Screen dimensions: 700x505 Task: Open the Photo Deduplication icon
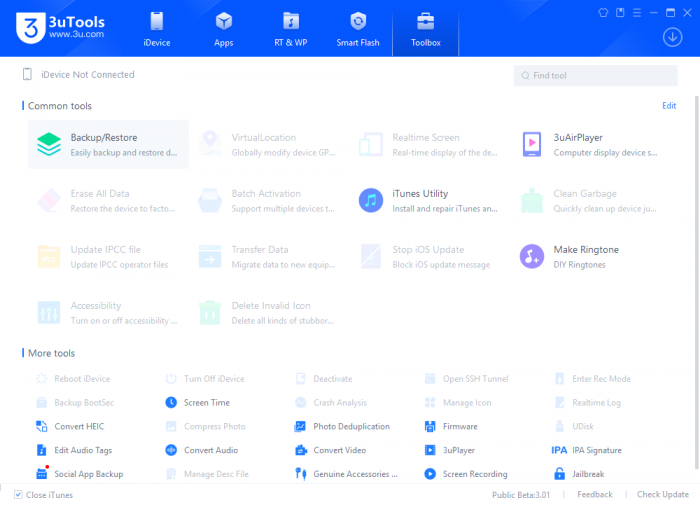point(300,426)
